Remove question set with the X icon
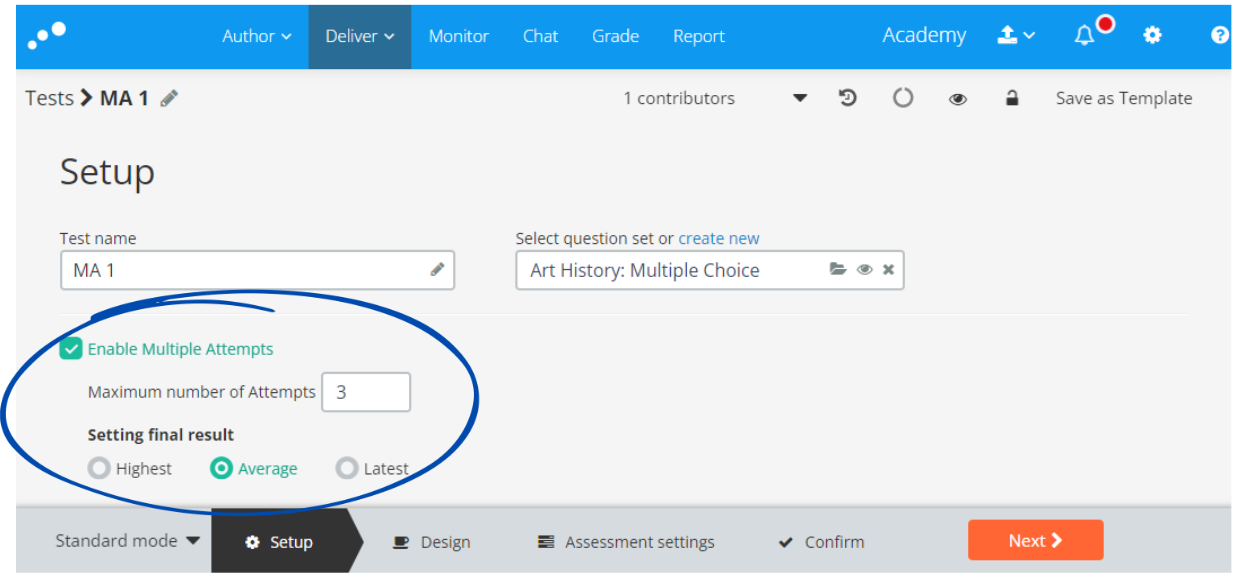Viewport: 1238px width, 579px height. click(888, 270)
